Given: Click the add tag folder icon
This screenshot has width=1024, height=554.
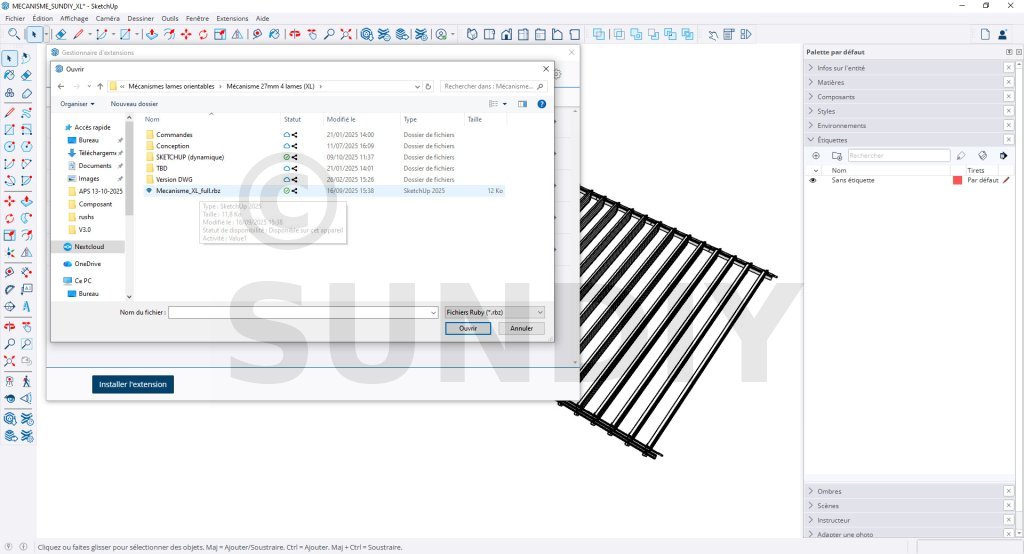Looking at the screenshot, I should coord(834,156).
